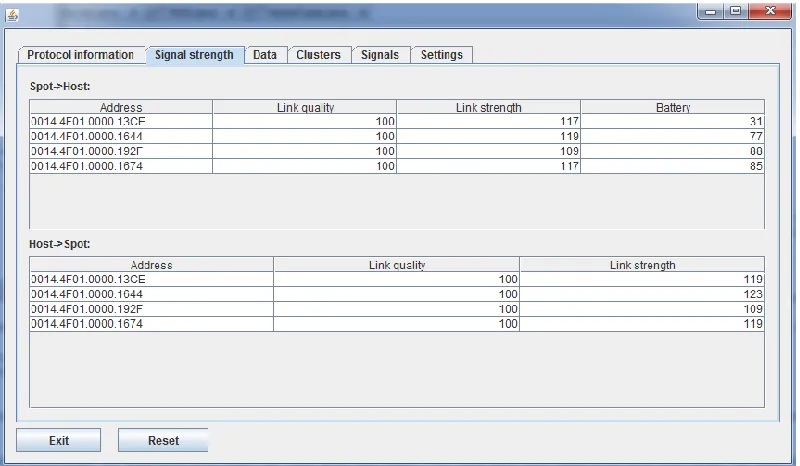Click link quality 100 in Host->Spot 13CE row
800x466 pixels.
click(397, 279)
